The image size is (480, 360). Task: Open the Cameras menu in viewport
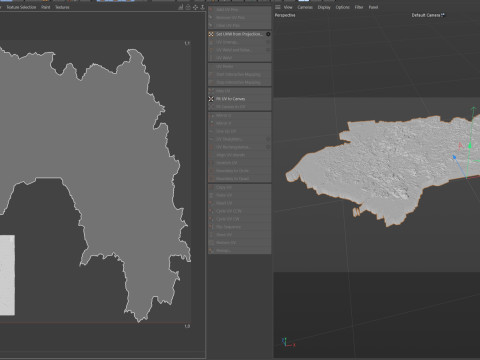[305, 7]
